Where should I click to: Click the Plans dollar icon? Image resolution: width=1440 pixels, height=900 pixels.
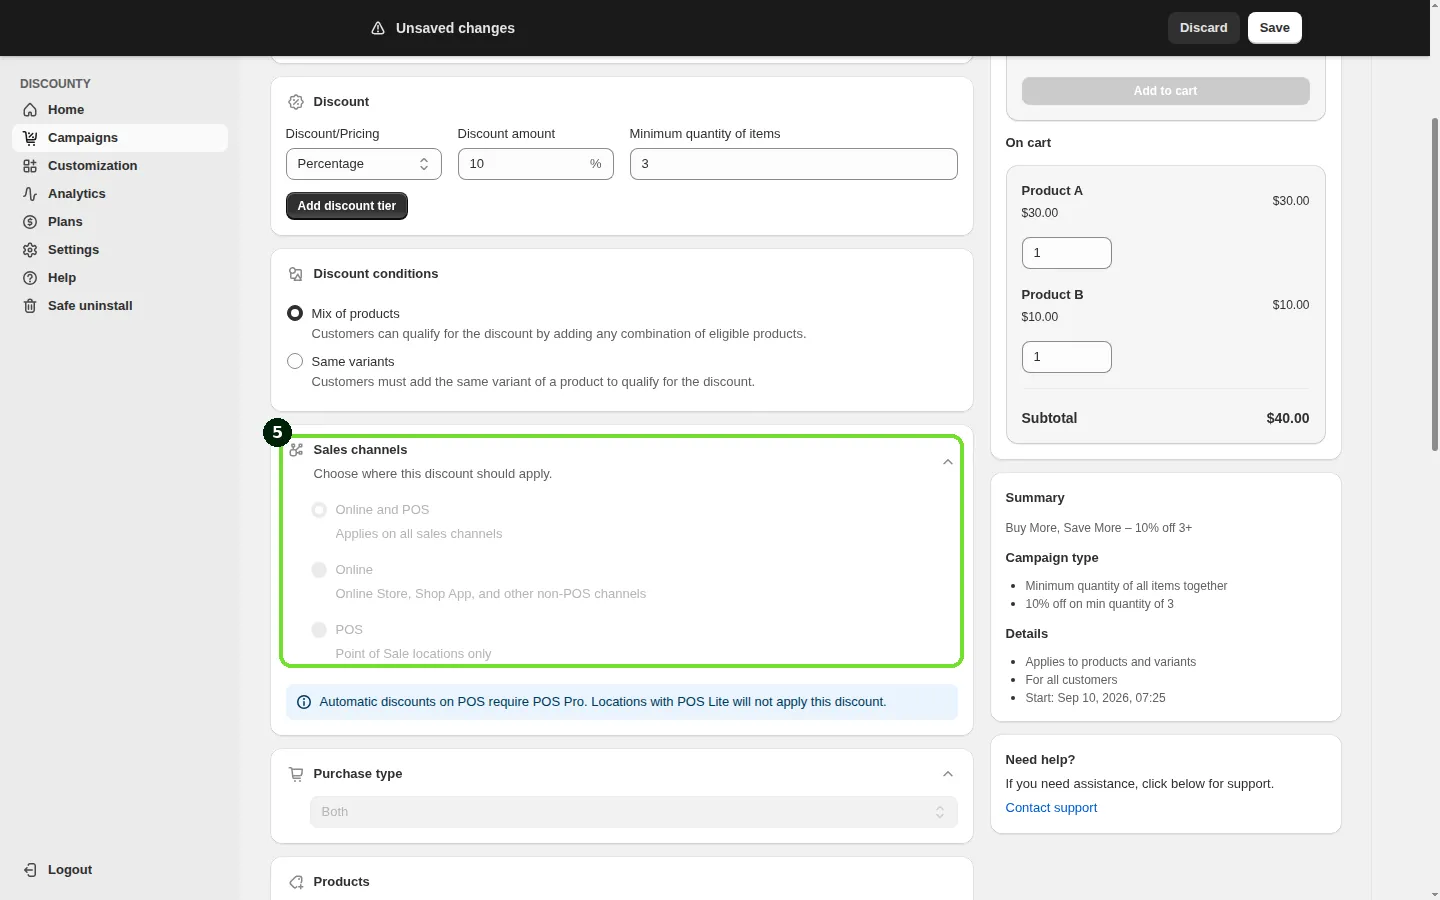click(x=30, y=222)
